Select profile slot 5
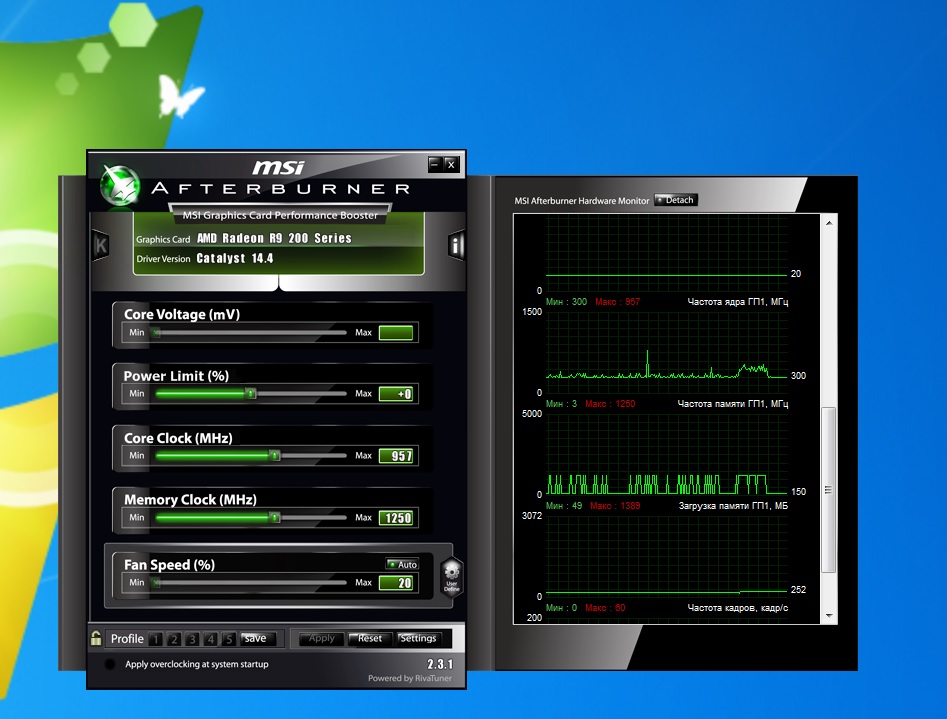947x719 pixels. coord(228,639)
